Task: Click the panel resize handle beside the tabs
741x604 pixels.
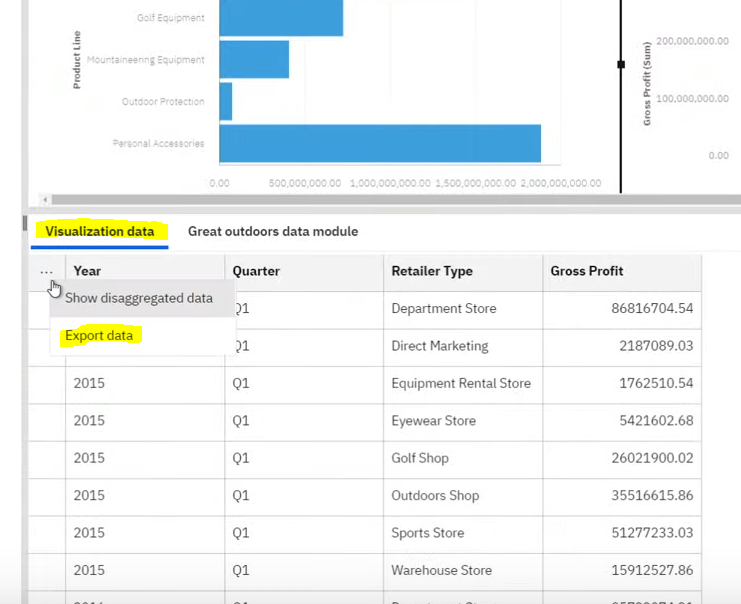Action: [x=25, y=224]
